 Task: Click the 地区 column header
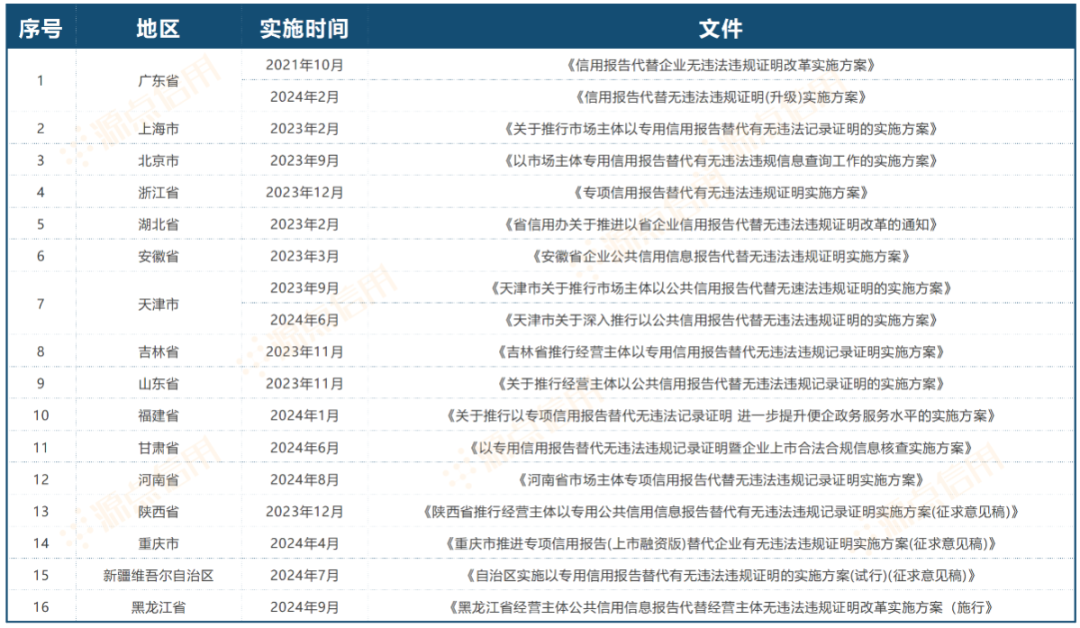click(158, 28)
